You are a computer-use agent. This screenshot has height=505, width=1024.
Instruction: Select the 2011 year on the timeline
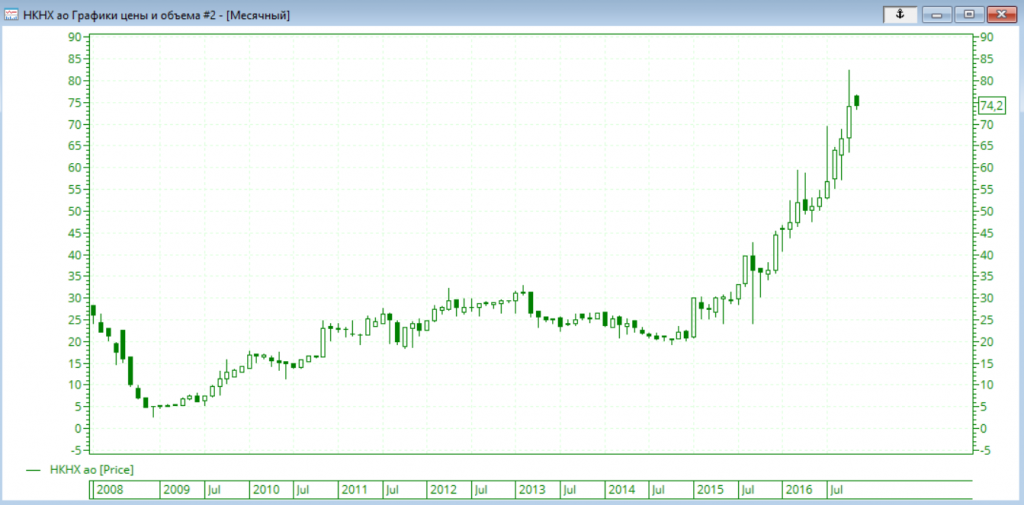pyautogui.click(x=354, y=490)
